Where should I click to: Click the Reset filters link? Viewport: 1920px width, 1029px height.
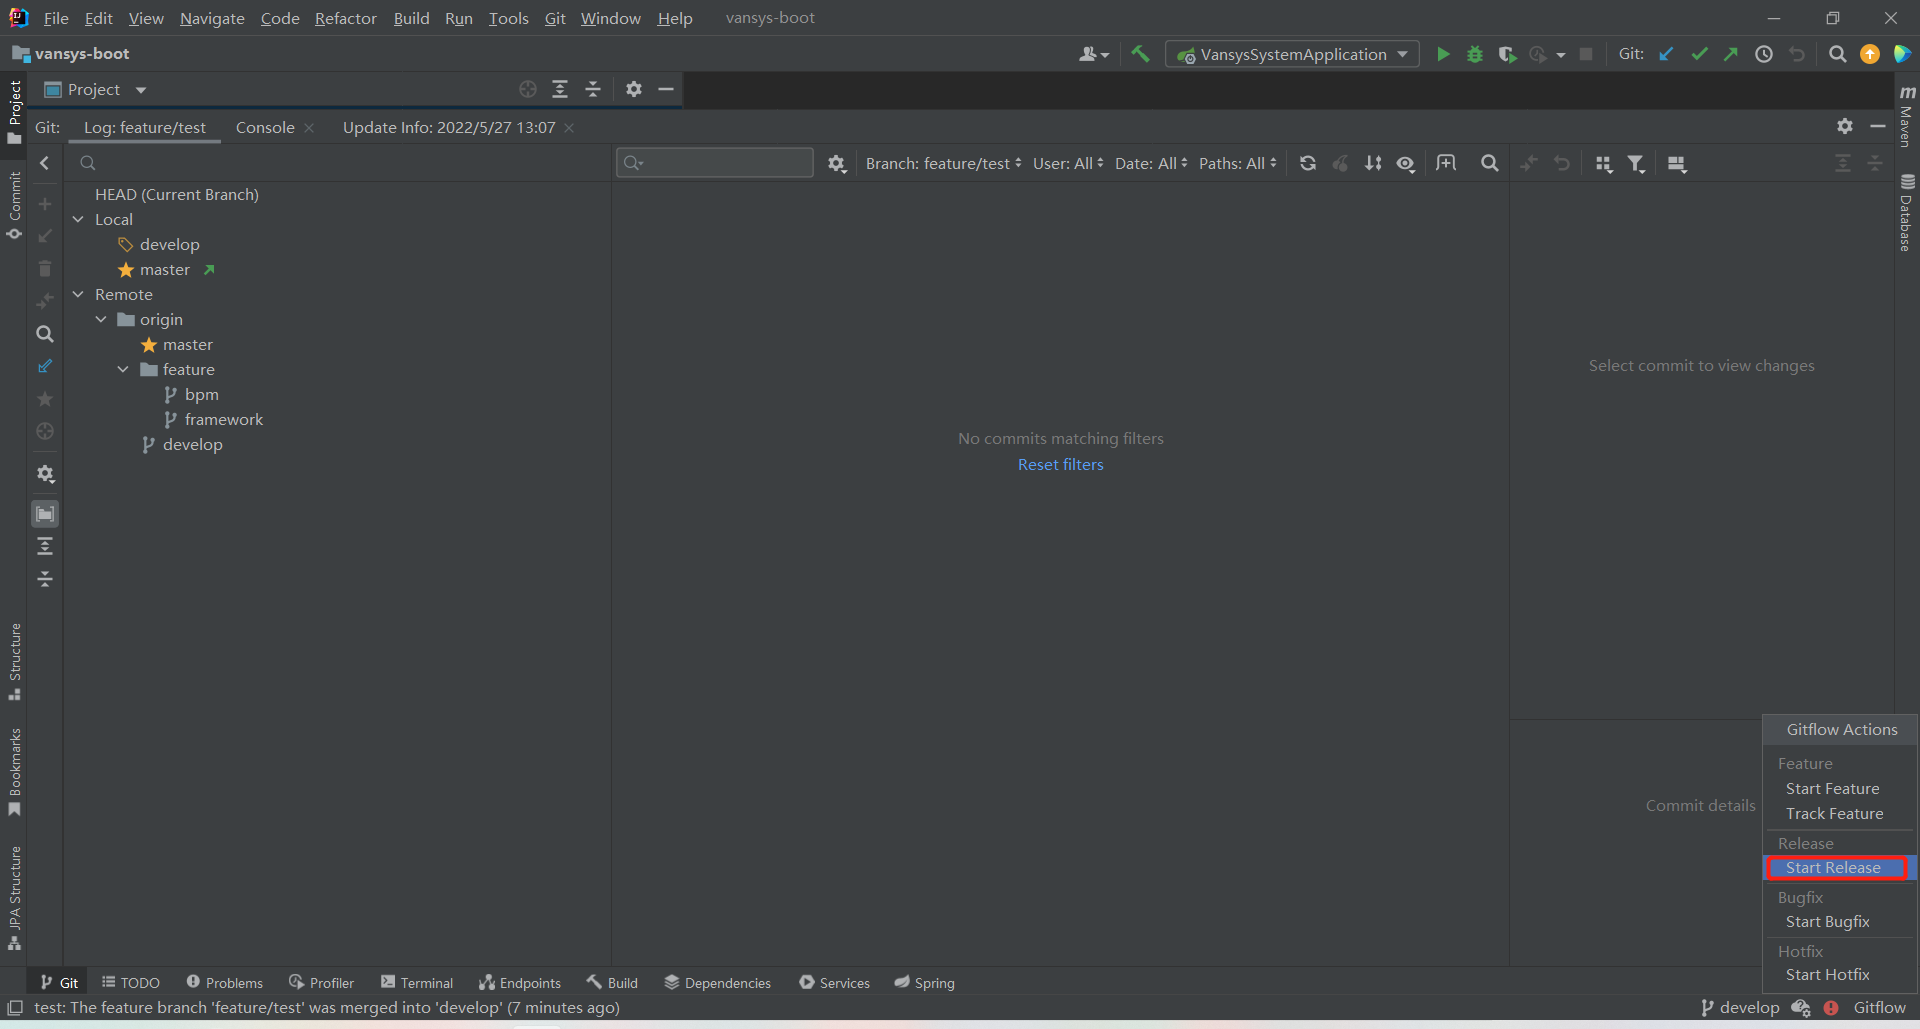tap(1060, 464)
